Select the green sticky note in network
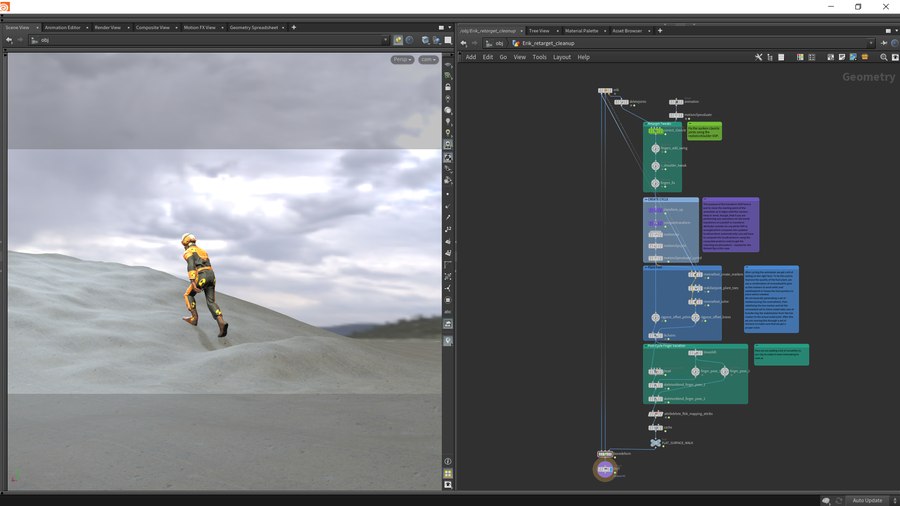900x506 pixels. click(704, 131)
